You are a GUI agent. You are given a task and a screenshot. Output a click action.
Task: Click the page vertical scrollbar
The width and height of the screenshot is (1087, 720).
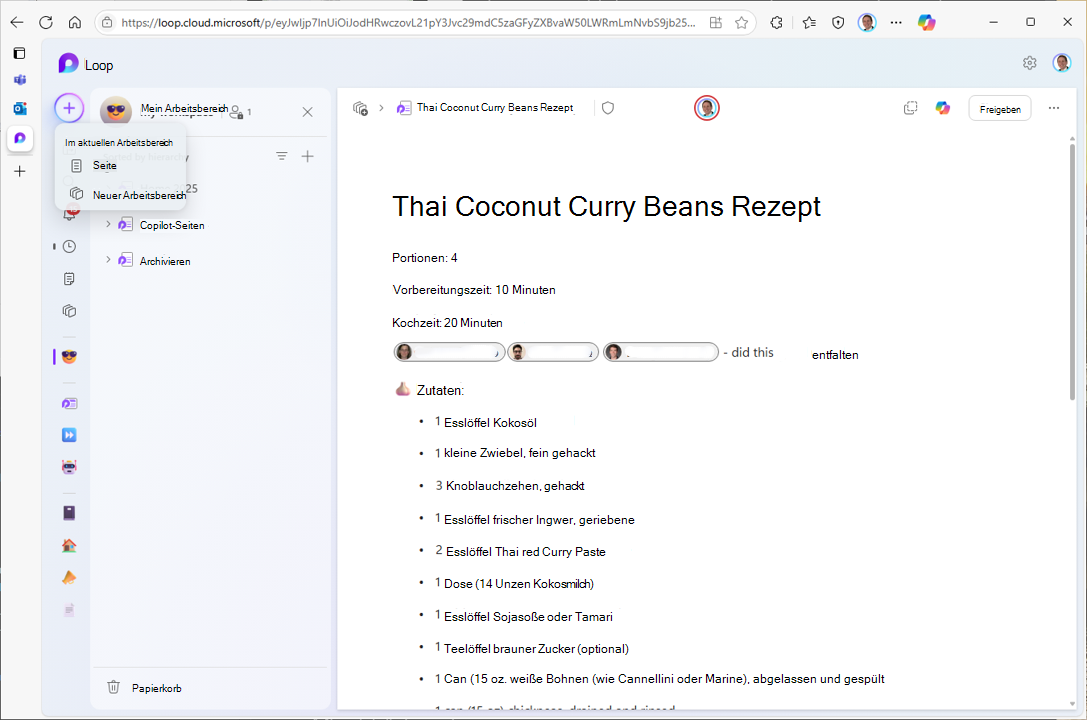coord(1072,272)
